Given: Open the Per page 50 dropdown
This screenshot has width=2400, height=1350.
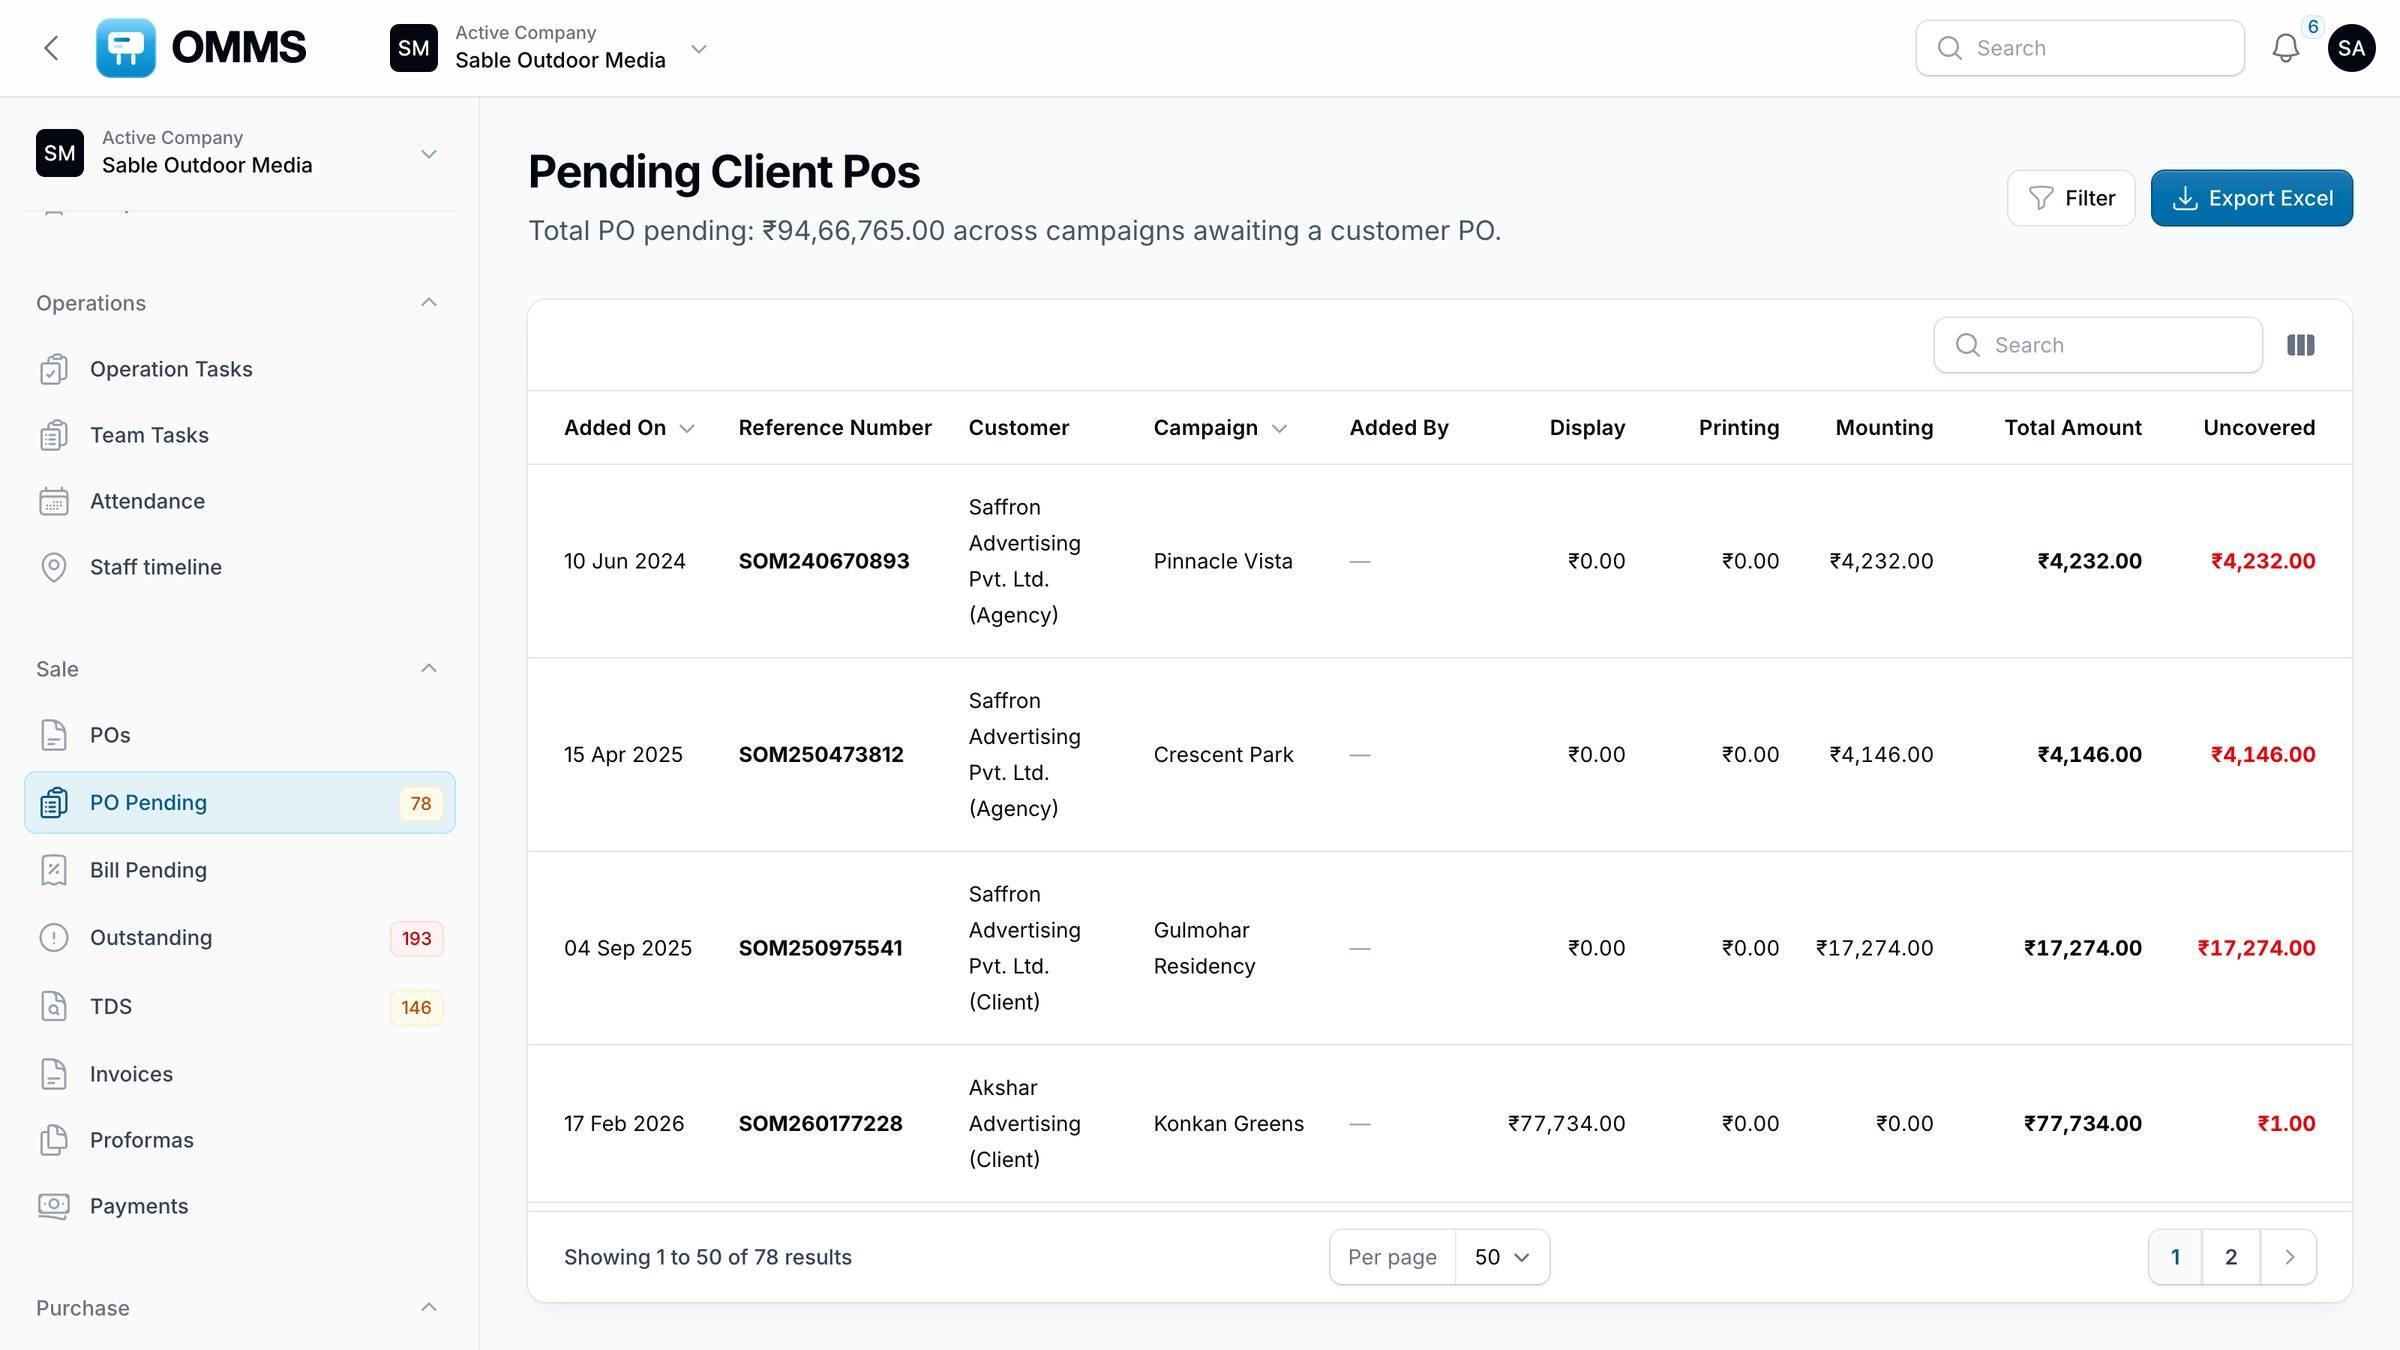Looking at the screenshot, I should pyautogui.click(x=1502, y=1257).
